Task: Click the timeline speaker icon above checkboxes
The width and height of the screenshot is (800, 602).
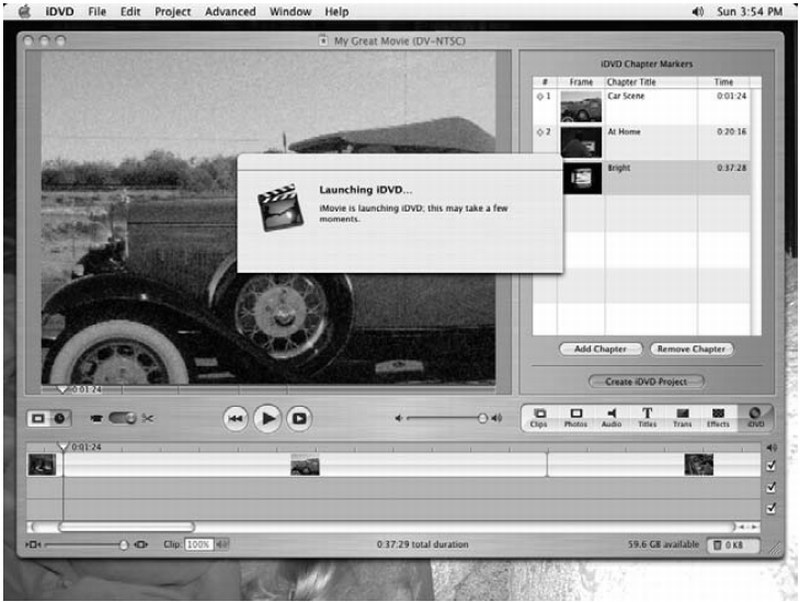Action: [x=771, y=447]
